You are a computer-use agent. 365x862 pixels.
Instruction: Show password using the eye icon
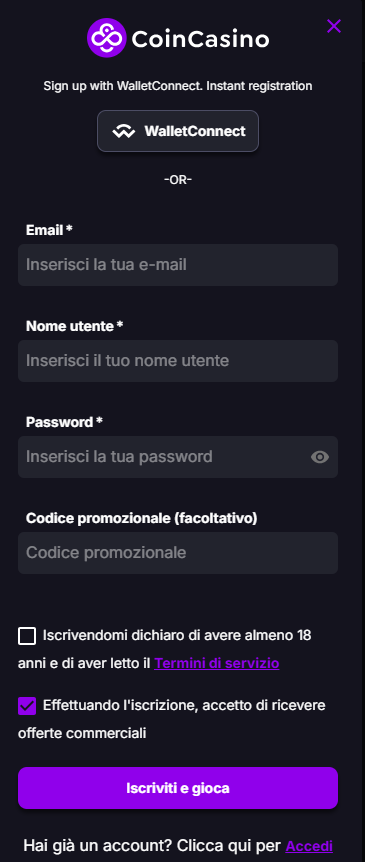coord(320,457)
